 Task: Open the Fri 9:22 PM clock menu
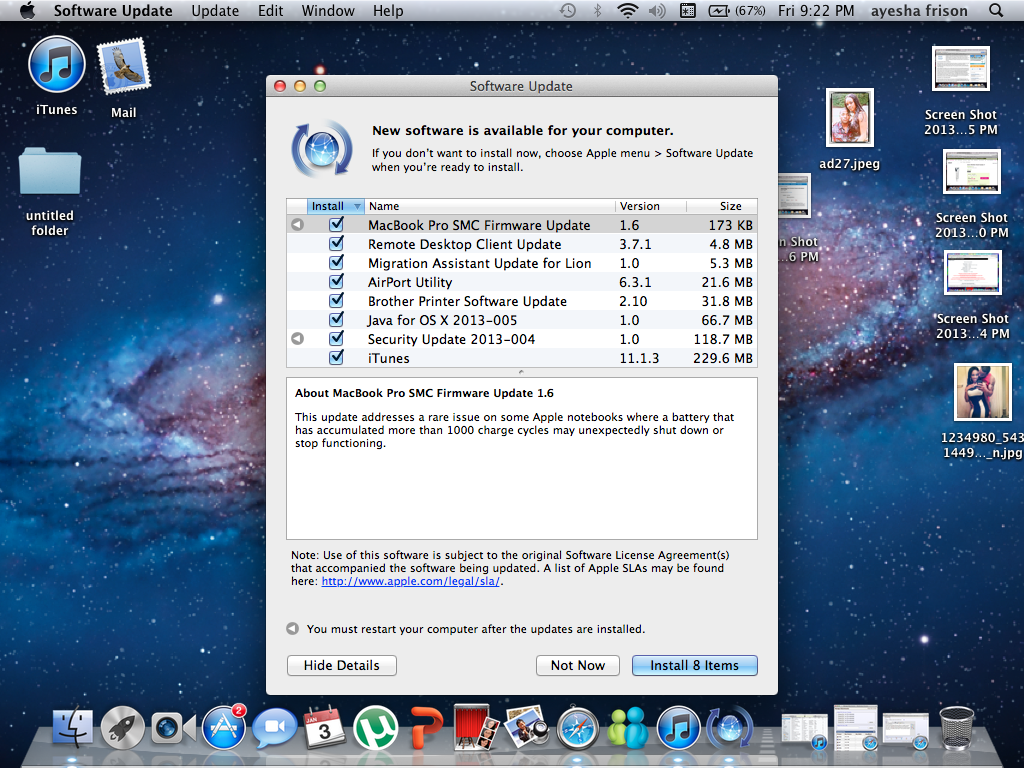pyautogui.click(x=816, y=10)
